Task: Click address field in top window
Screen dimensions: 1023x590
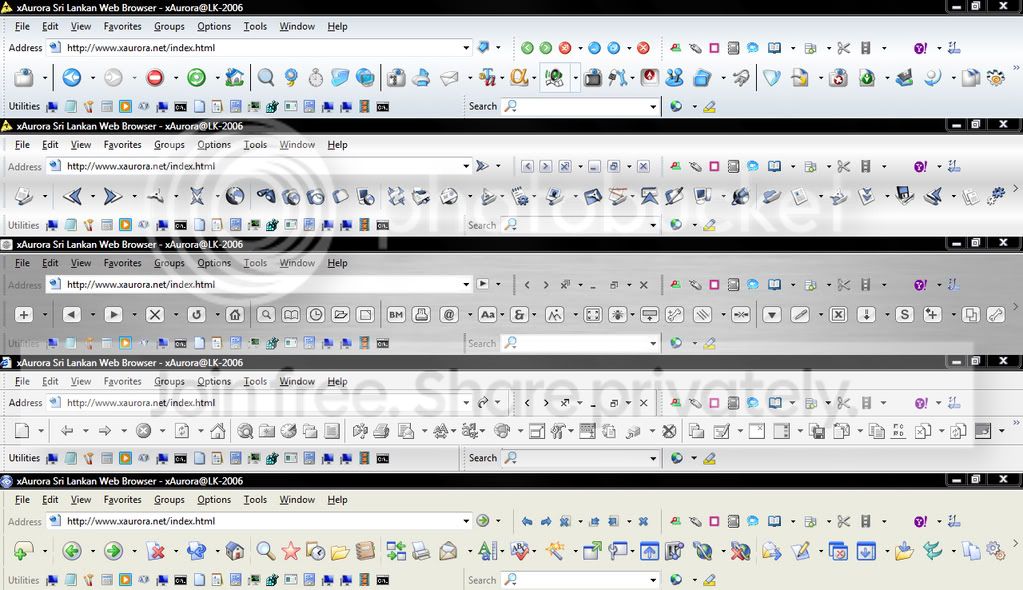Action: (258, 48)
